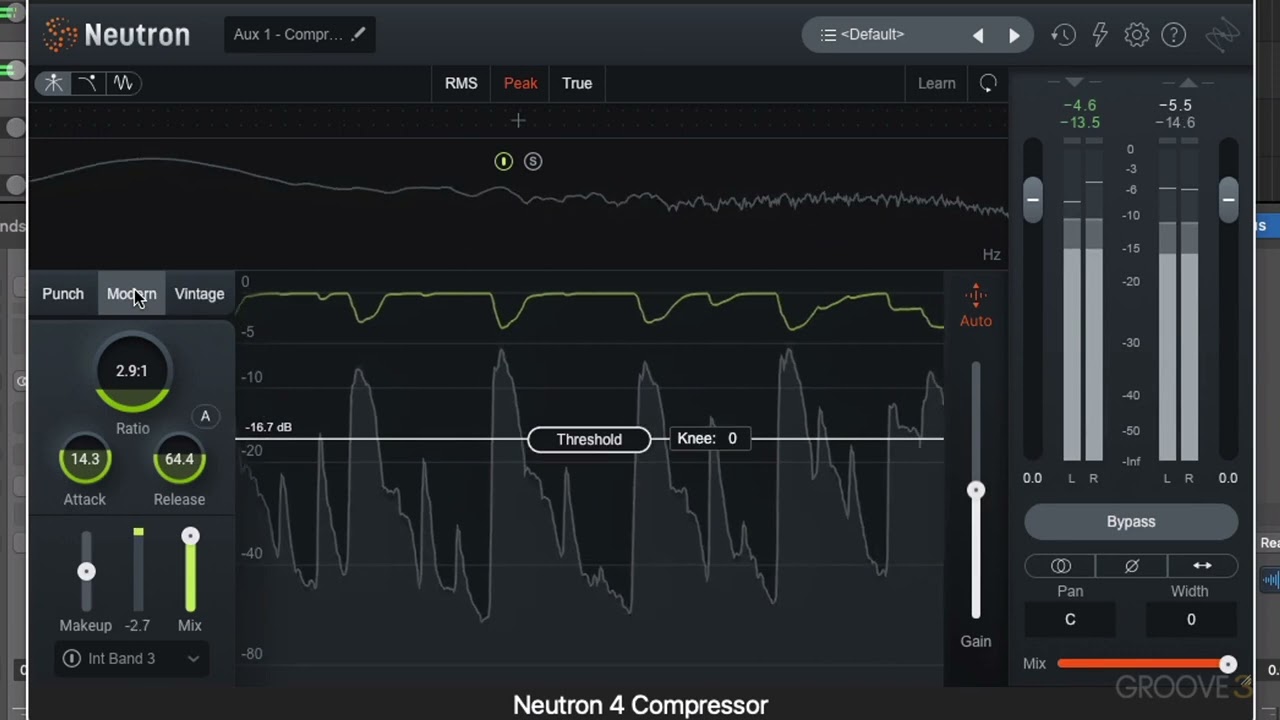Select Modern compressor mode
The width and height of the screenshot is (1280, 720).
[x=132, y=294]
